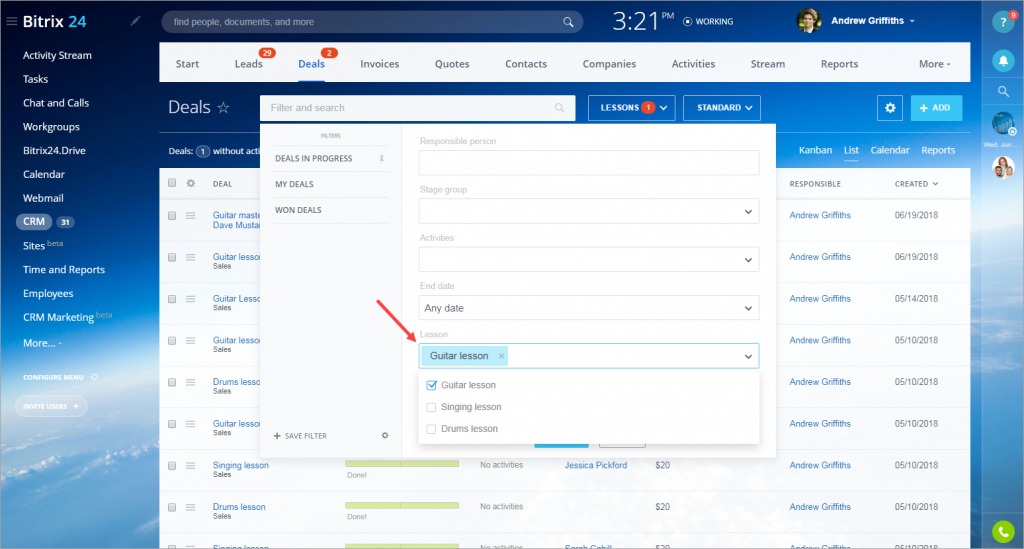Select the WON DEALS filter preset

click(x=298, y=210)
